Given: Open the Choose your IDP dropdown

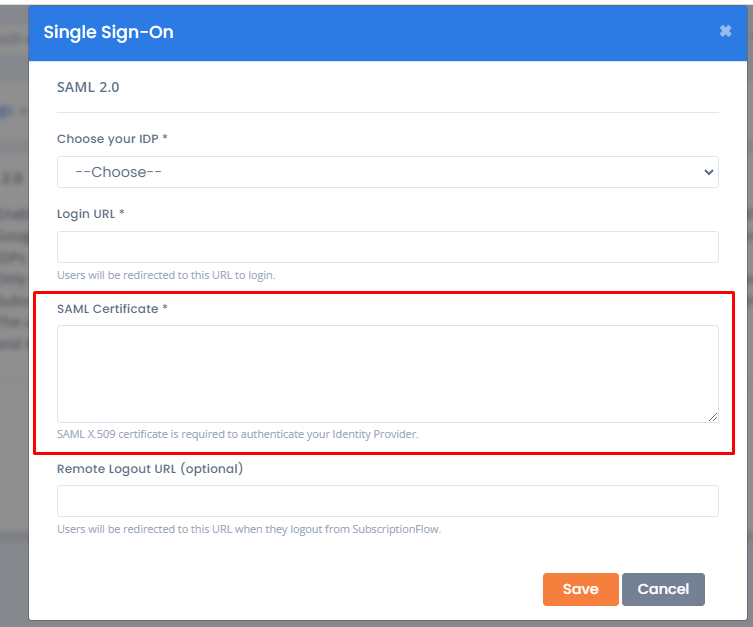Looking at the screenshot, I should click(388, 172).
